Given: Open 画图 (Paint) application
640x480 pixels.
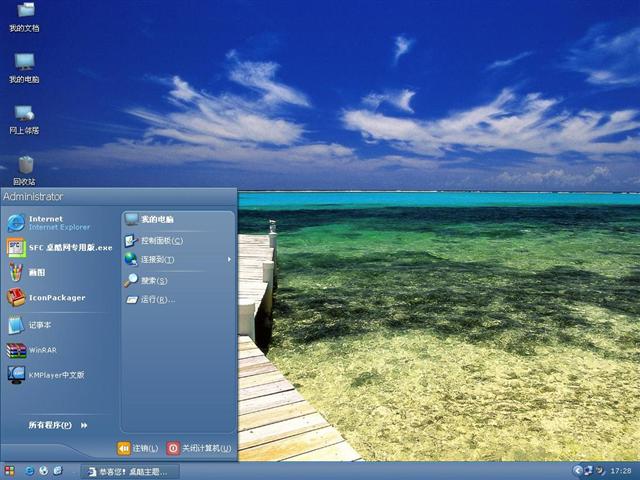Looking at the screenshot, I should [37, 272].
